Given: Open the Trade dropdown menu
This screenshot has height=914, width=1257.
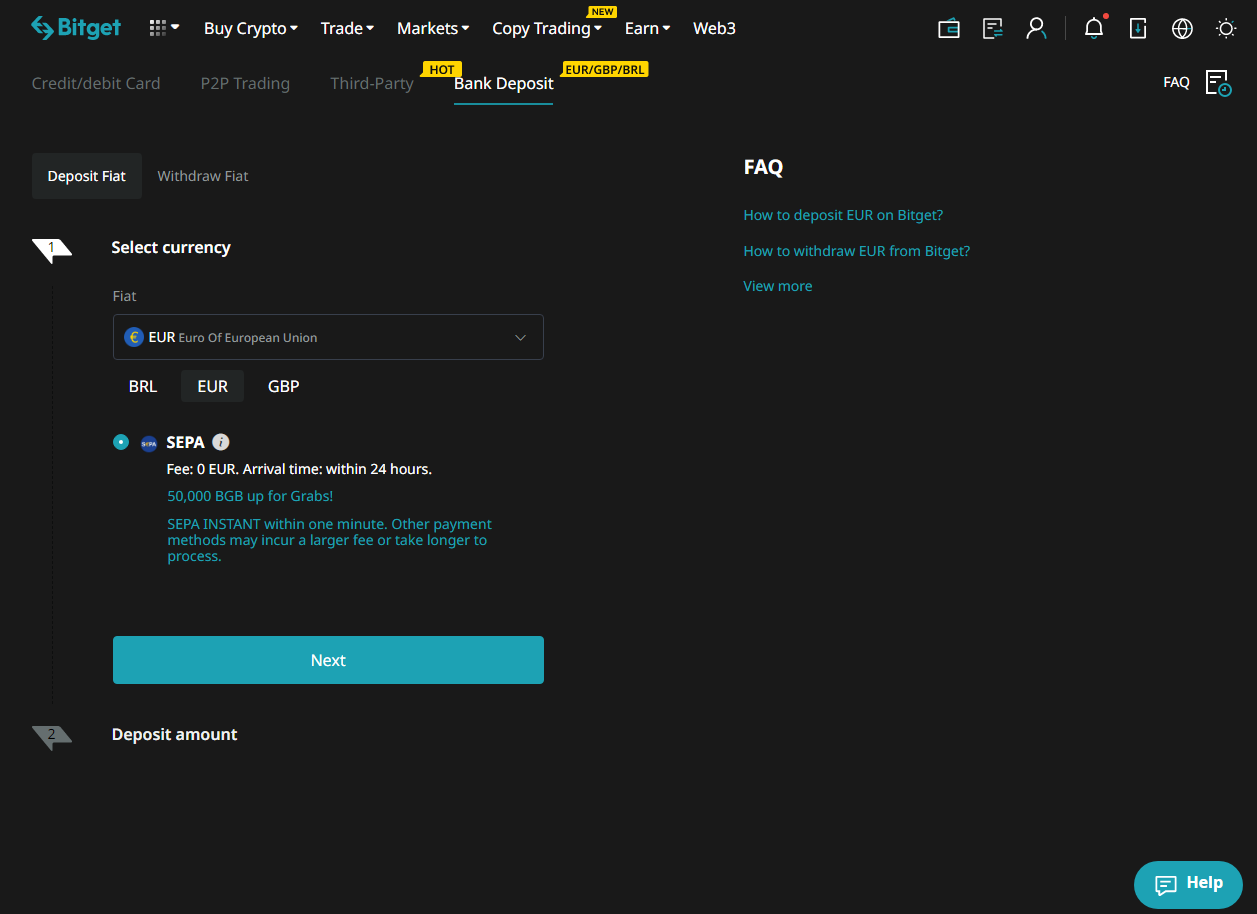Looking at the screenshot, I should (347, 28).
